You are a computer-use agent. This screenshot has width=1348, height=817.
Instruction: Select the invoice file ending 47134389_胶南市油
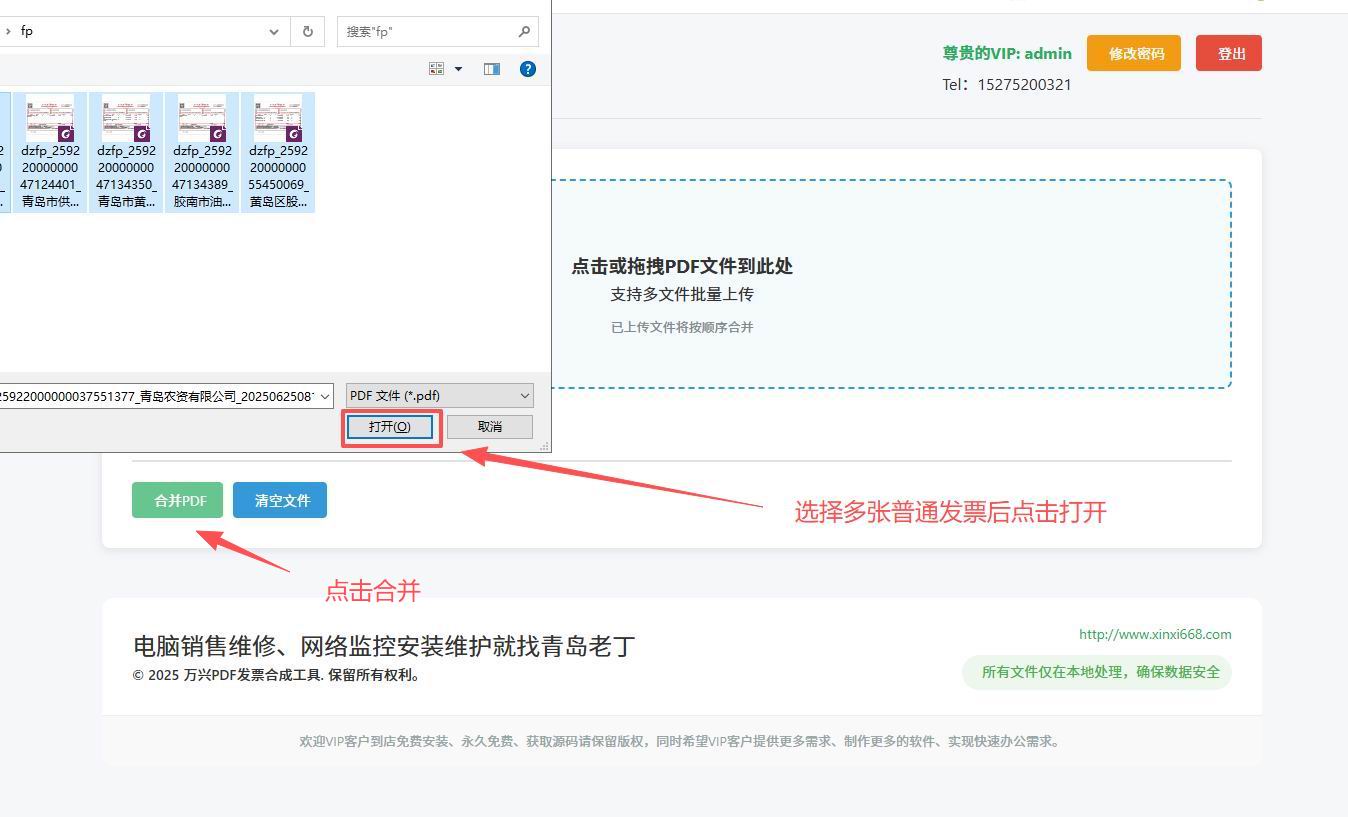(202, 152)
